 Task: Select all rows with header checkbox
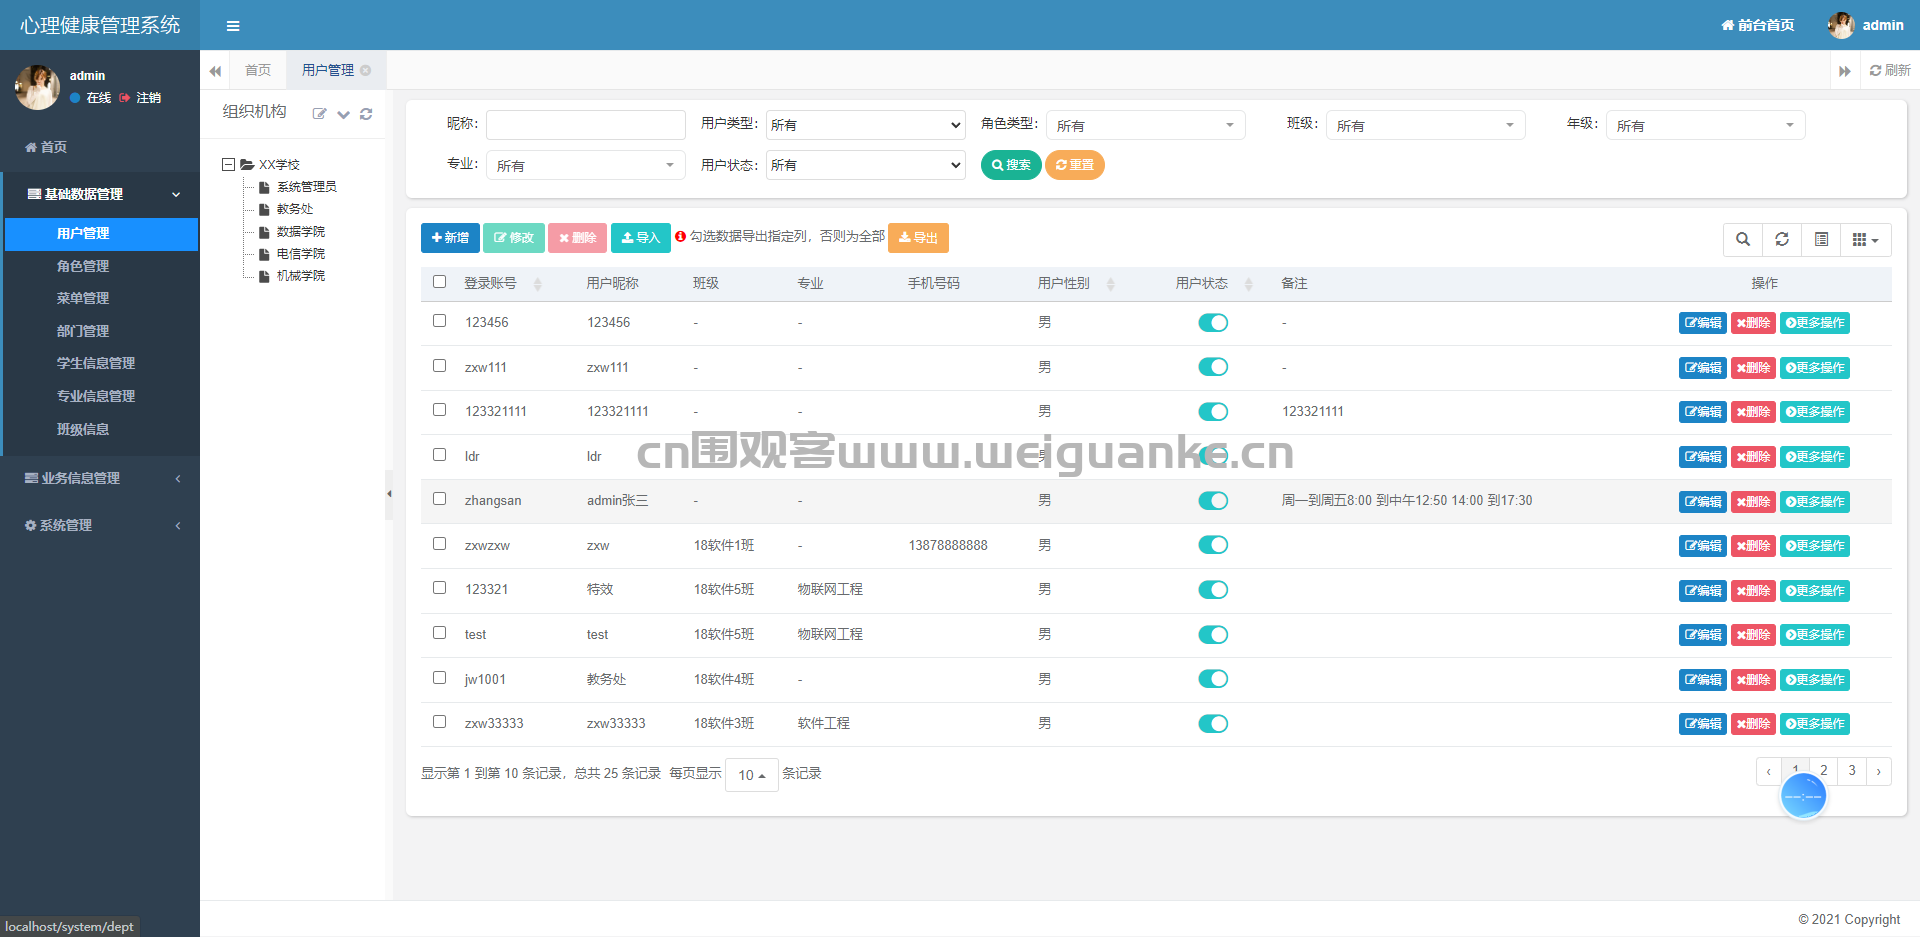(439, 282)
